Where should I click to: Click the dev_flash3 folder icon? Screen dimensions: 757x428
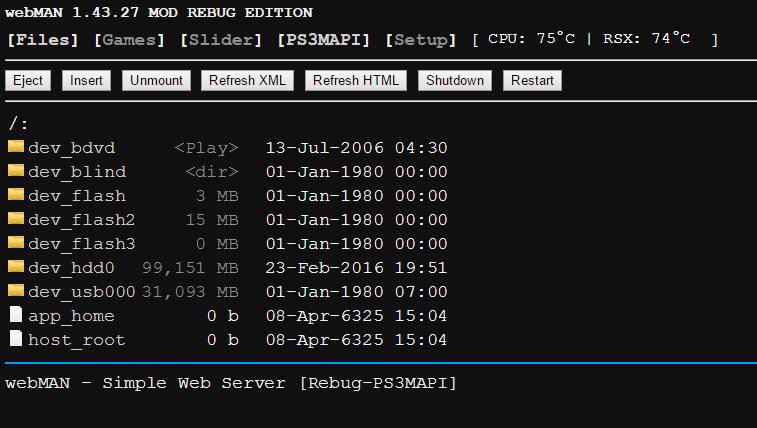coord(16,243)
